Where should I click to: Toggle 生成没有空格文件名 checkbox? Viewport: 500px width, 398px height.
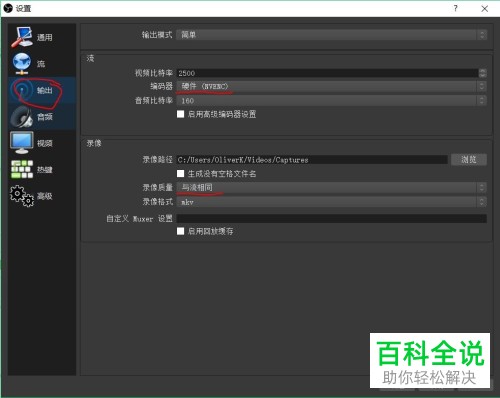pos(180,173)
